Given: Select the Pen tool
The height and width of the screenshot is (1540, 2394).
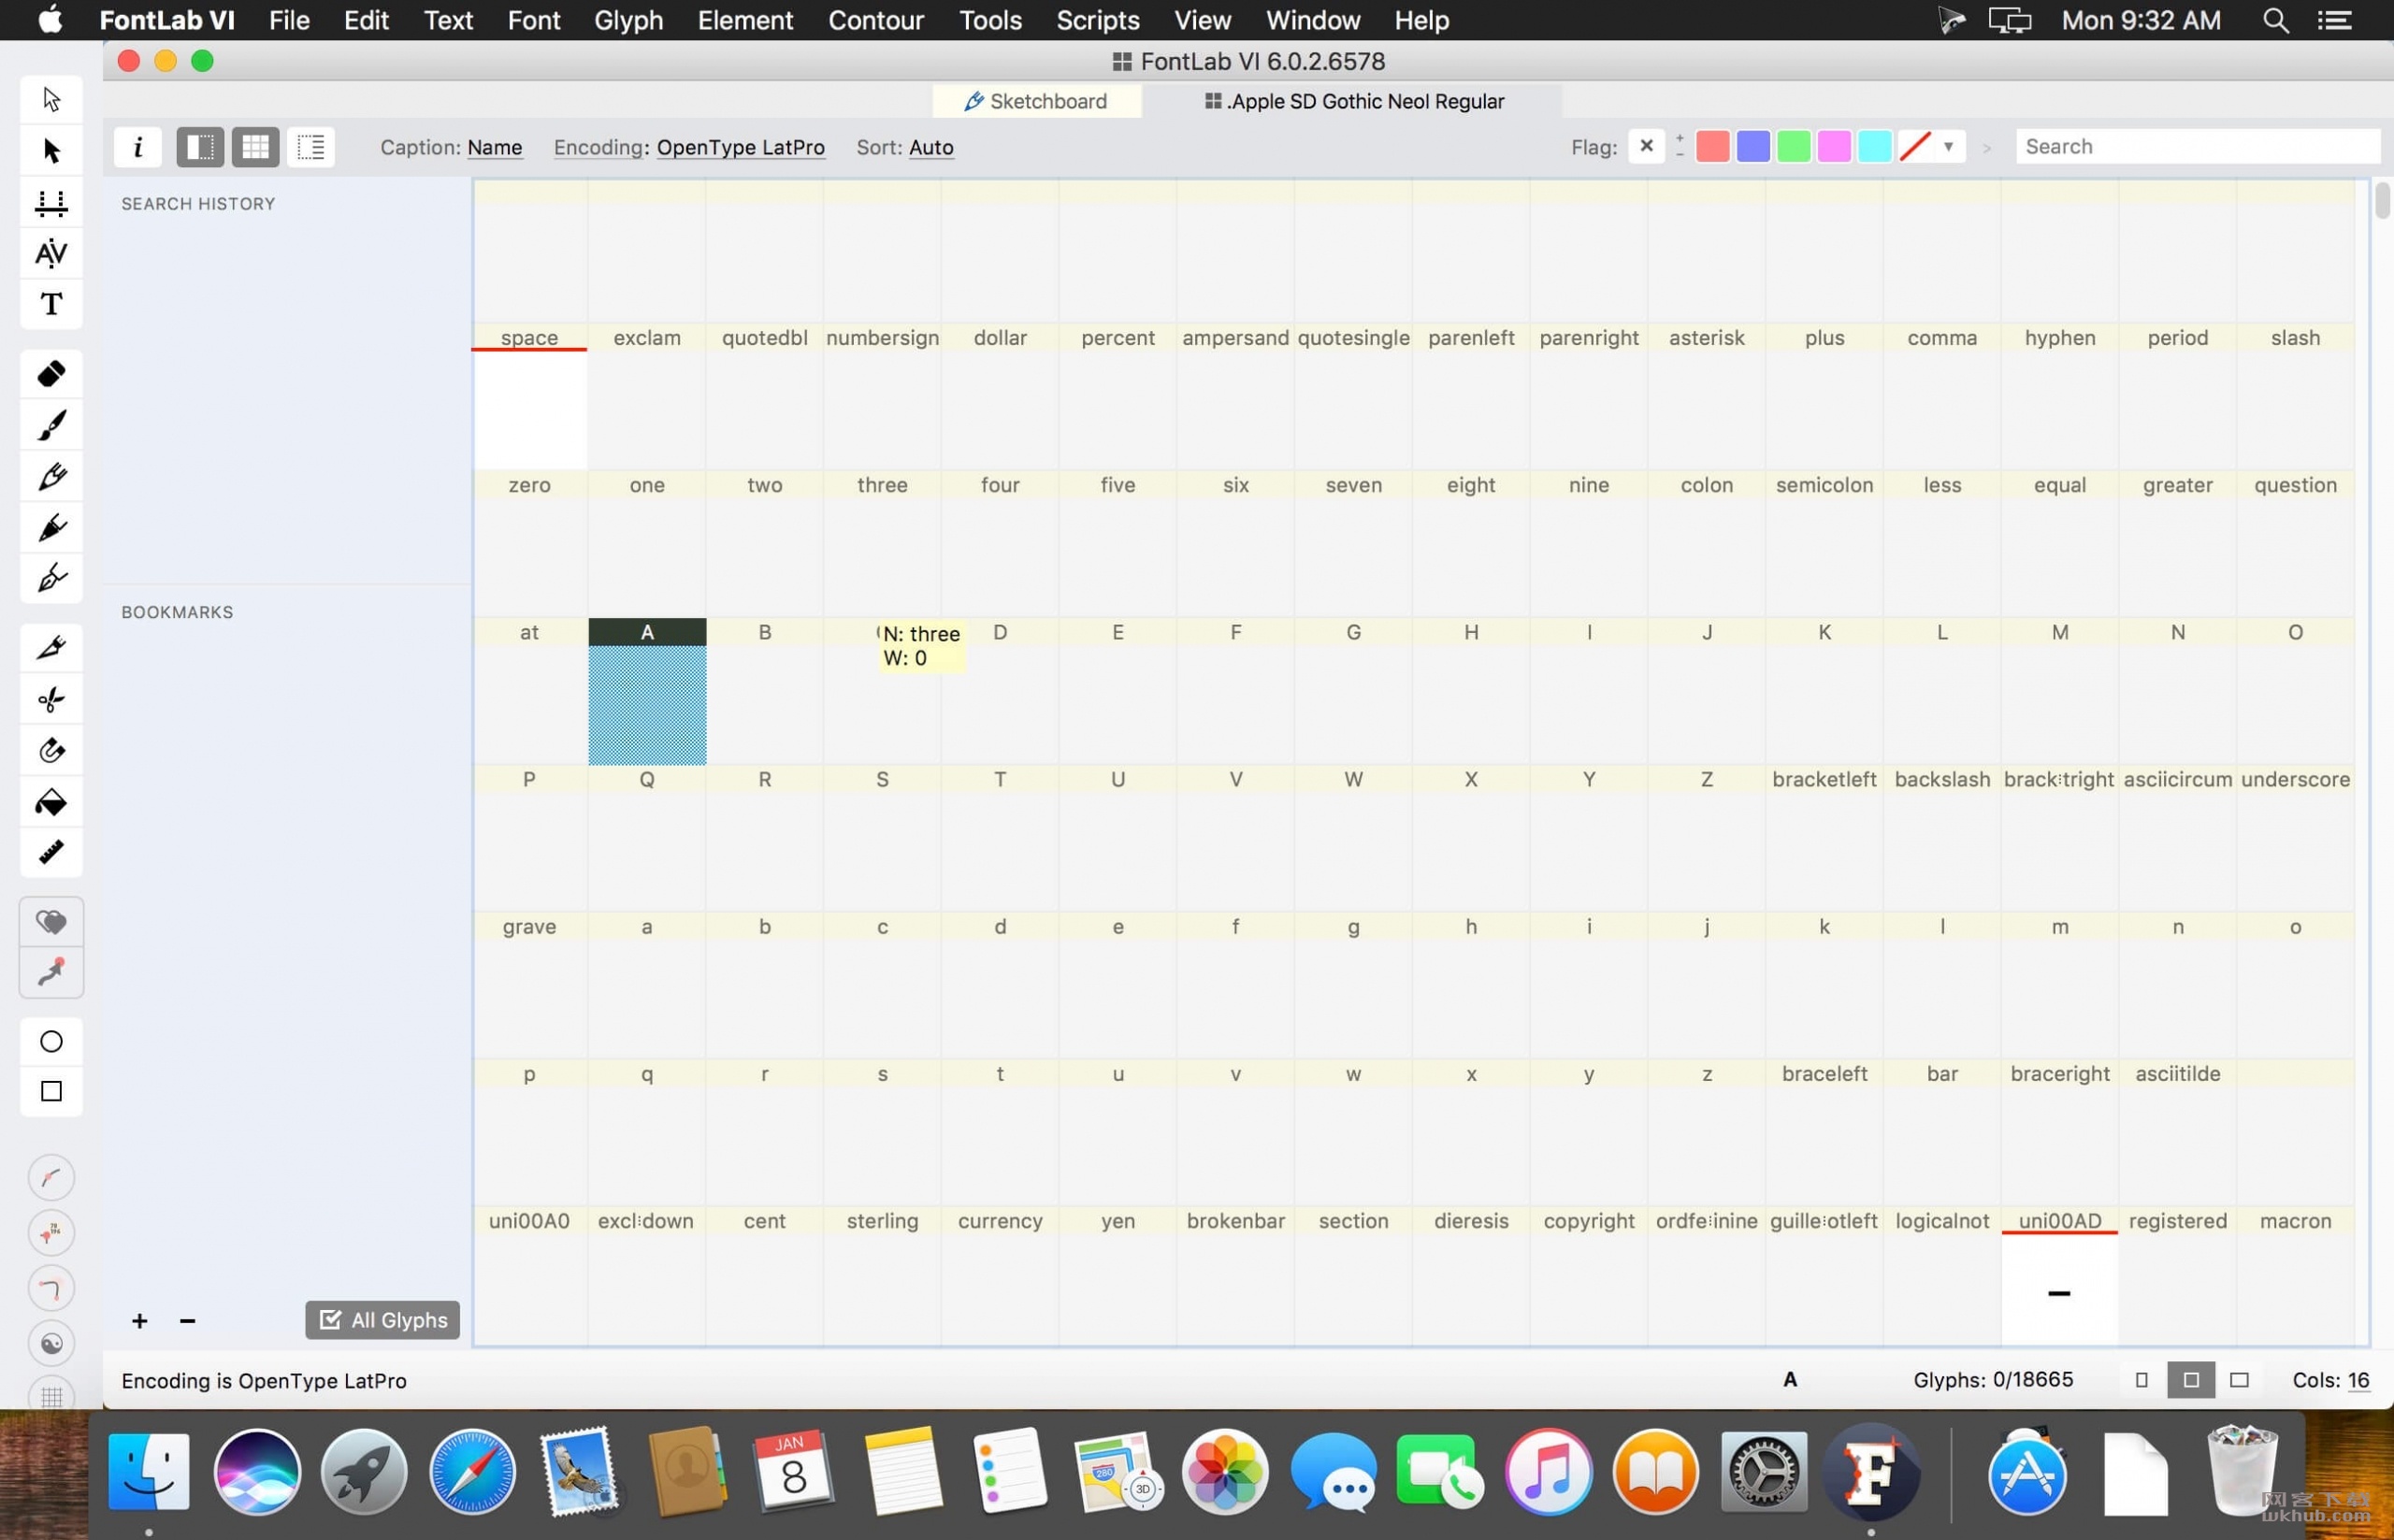Looking at the screenshot, I should tap(51, 527).
